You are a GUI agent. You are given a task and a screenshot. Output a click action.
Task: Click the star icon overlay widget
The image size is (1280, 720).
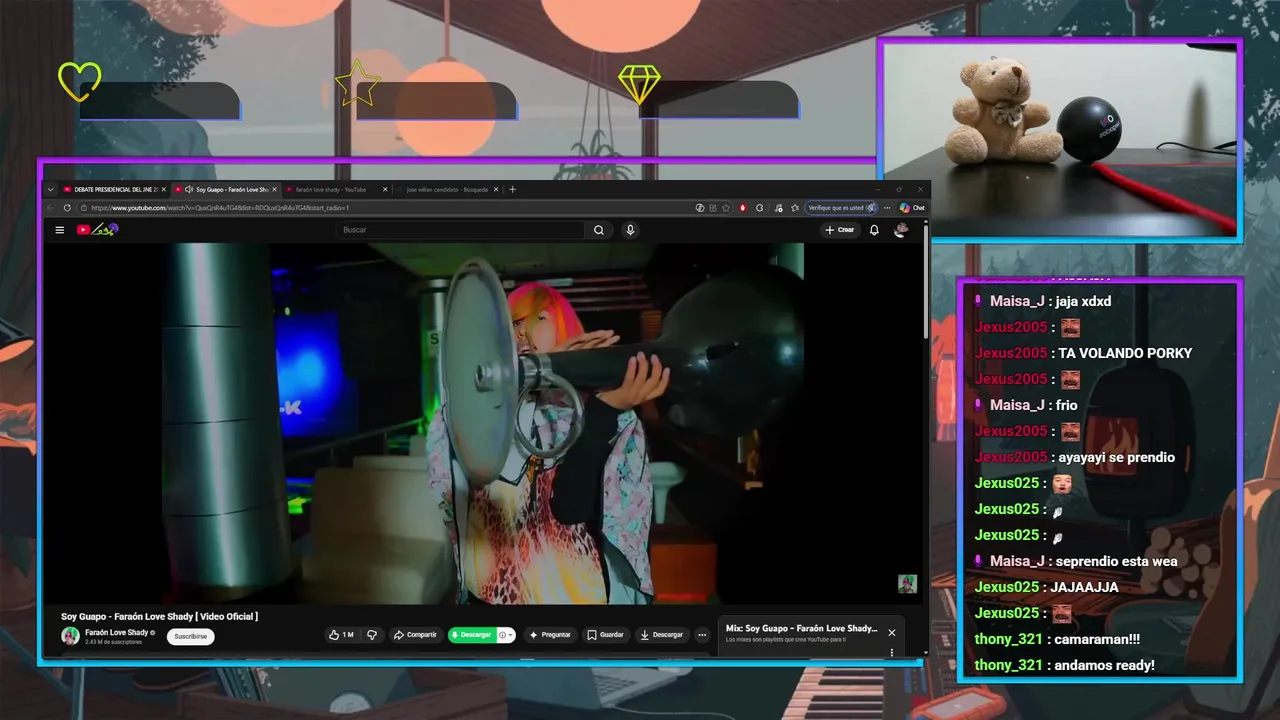click(356, 84)
